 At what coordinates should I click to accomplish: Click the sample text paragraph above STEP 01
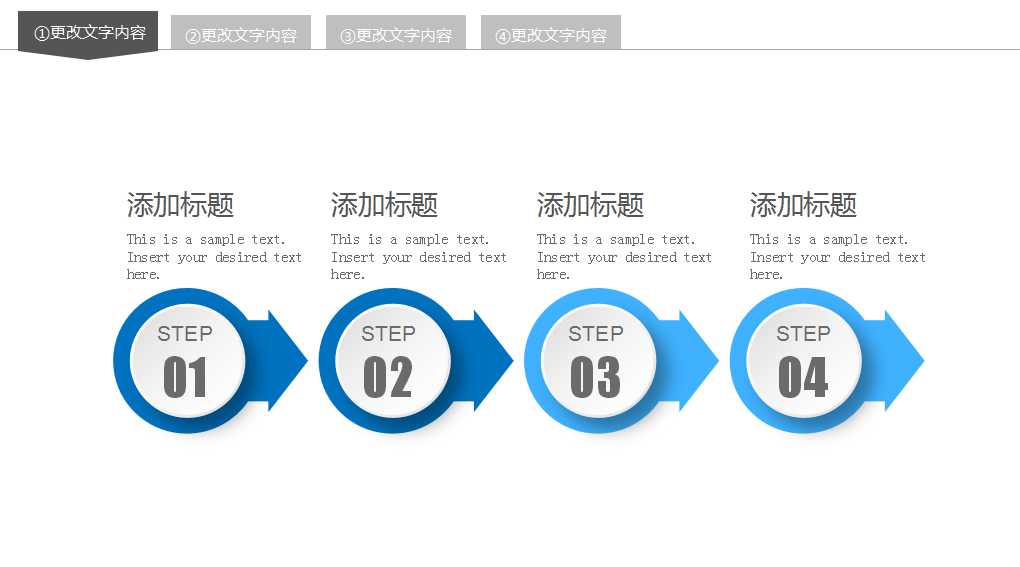pos(214,257)
